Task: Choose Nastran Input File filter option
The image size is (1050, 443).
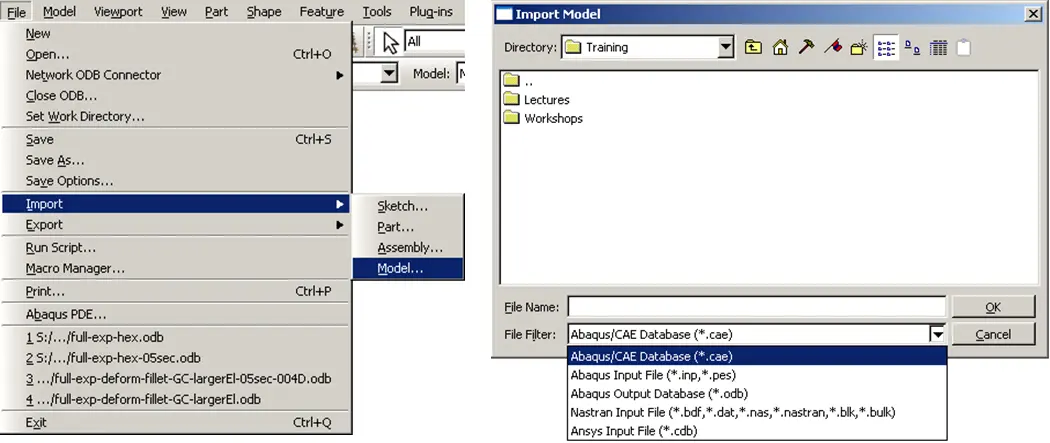Action: (x=757, y=412)
